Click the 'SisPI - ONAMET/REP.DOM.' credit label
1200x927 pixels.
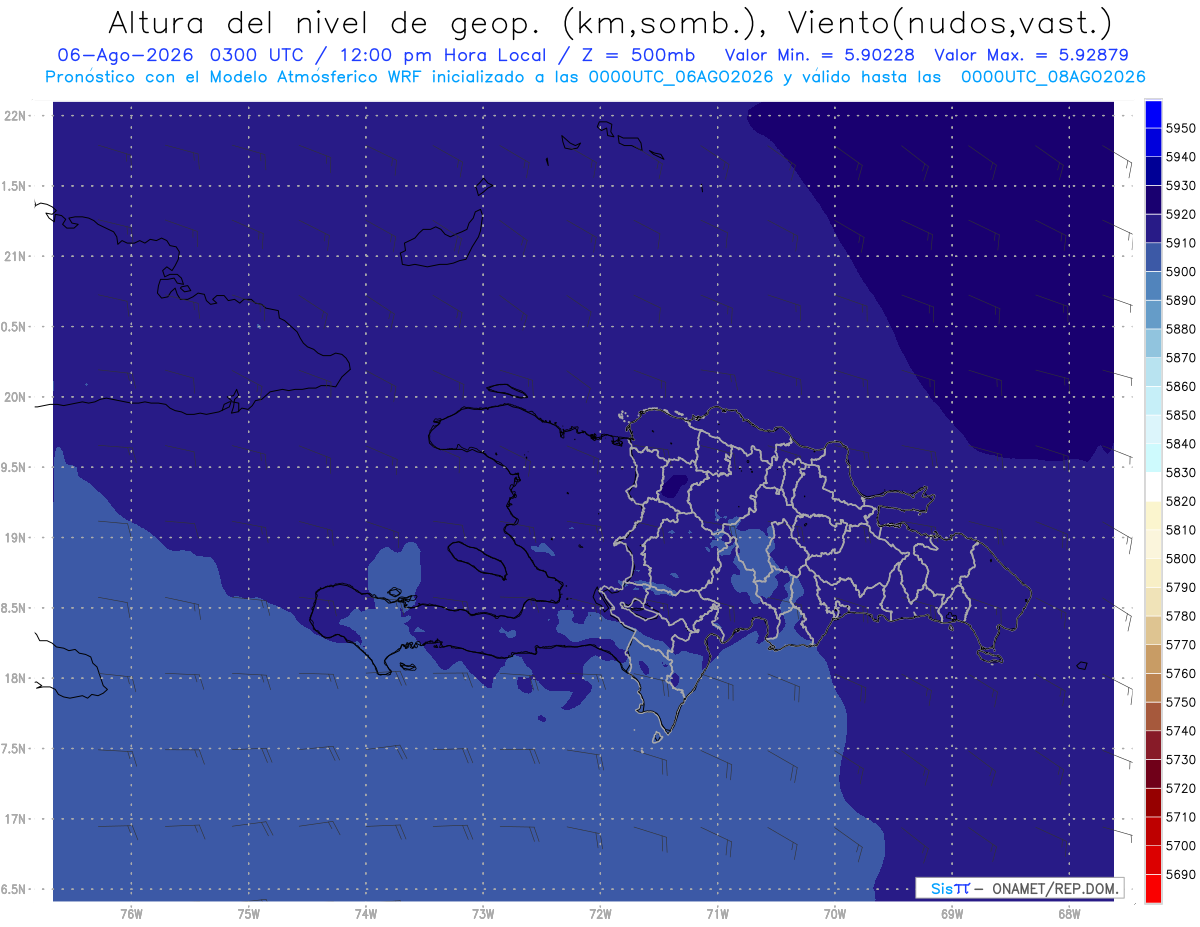1020,888
